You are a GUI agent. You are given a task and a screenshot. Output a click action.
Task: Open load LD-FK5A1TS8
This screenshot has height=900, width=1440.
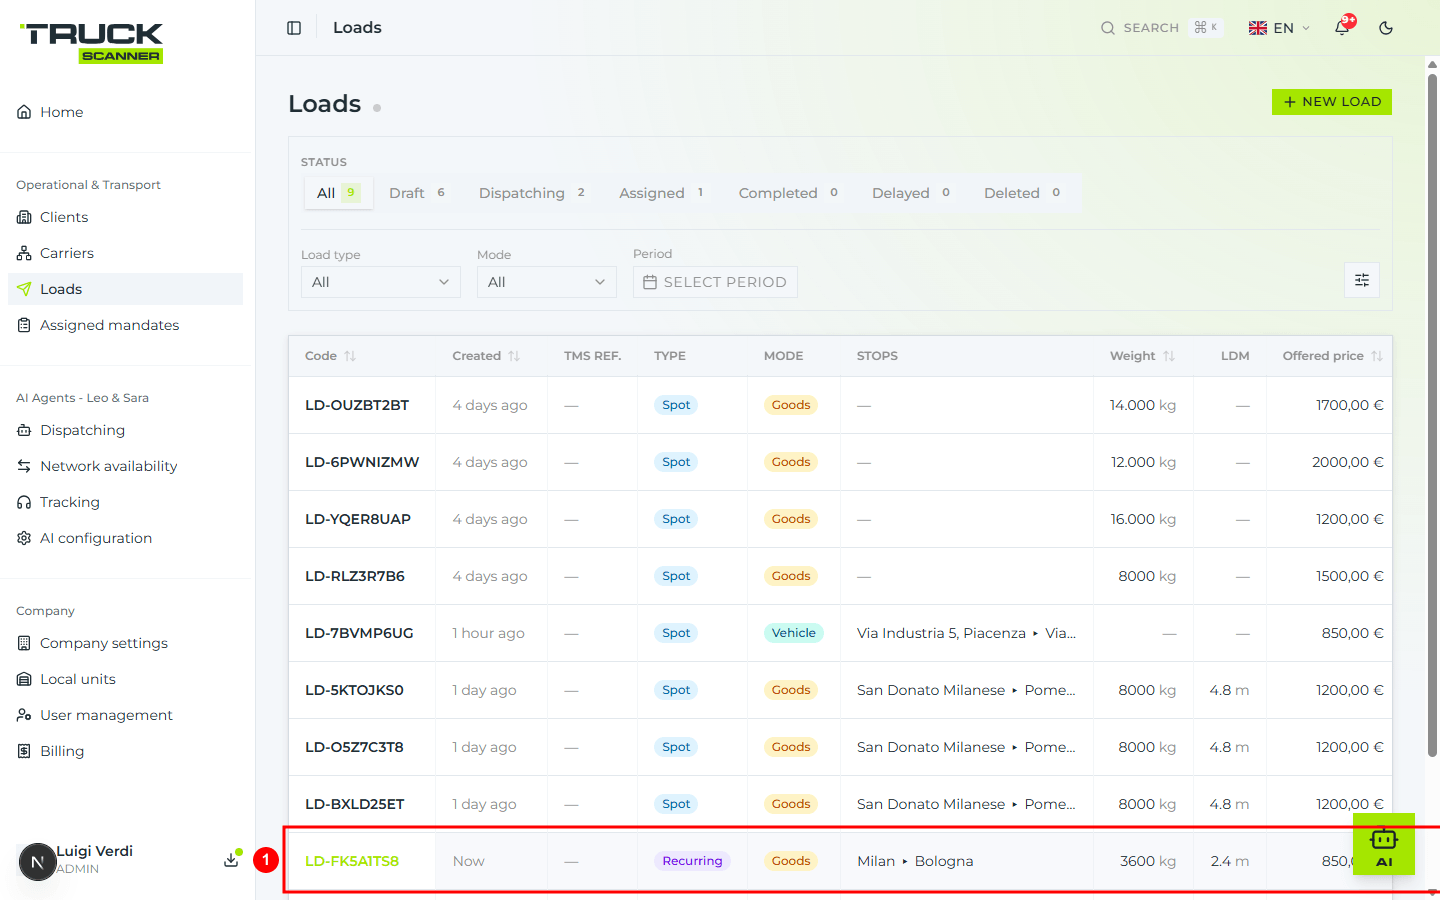[352, 861]
